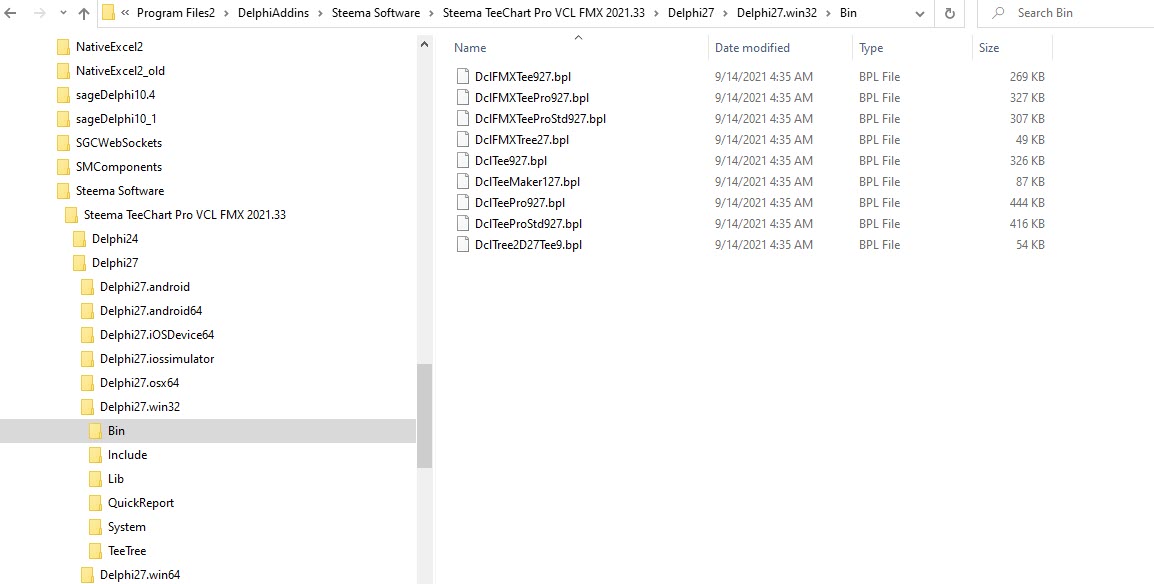
Task: Click file icon of DclFMXTeeProStd927.bpl
Action: click(x=463, y=118)
